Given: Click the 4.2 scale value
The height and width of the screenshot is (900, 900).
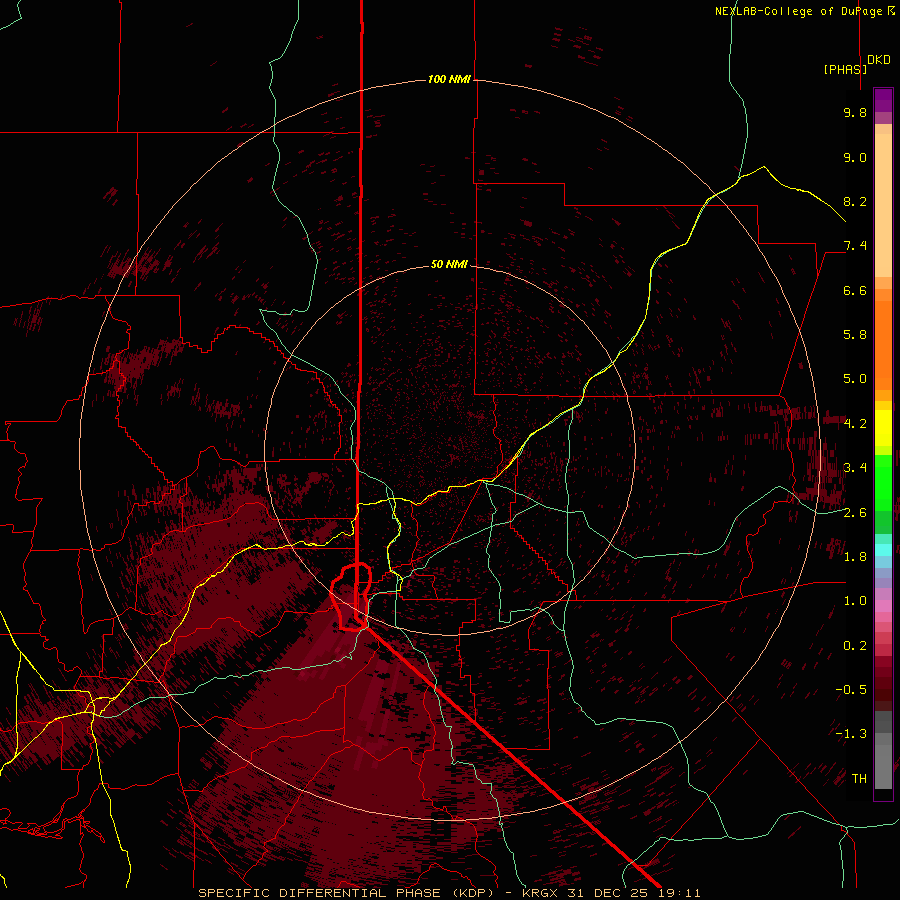Looking at the screenshot, I should click(855, 424).
